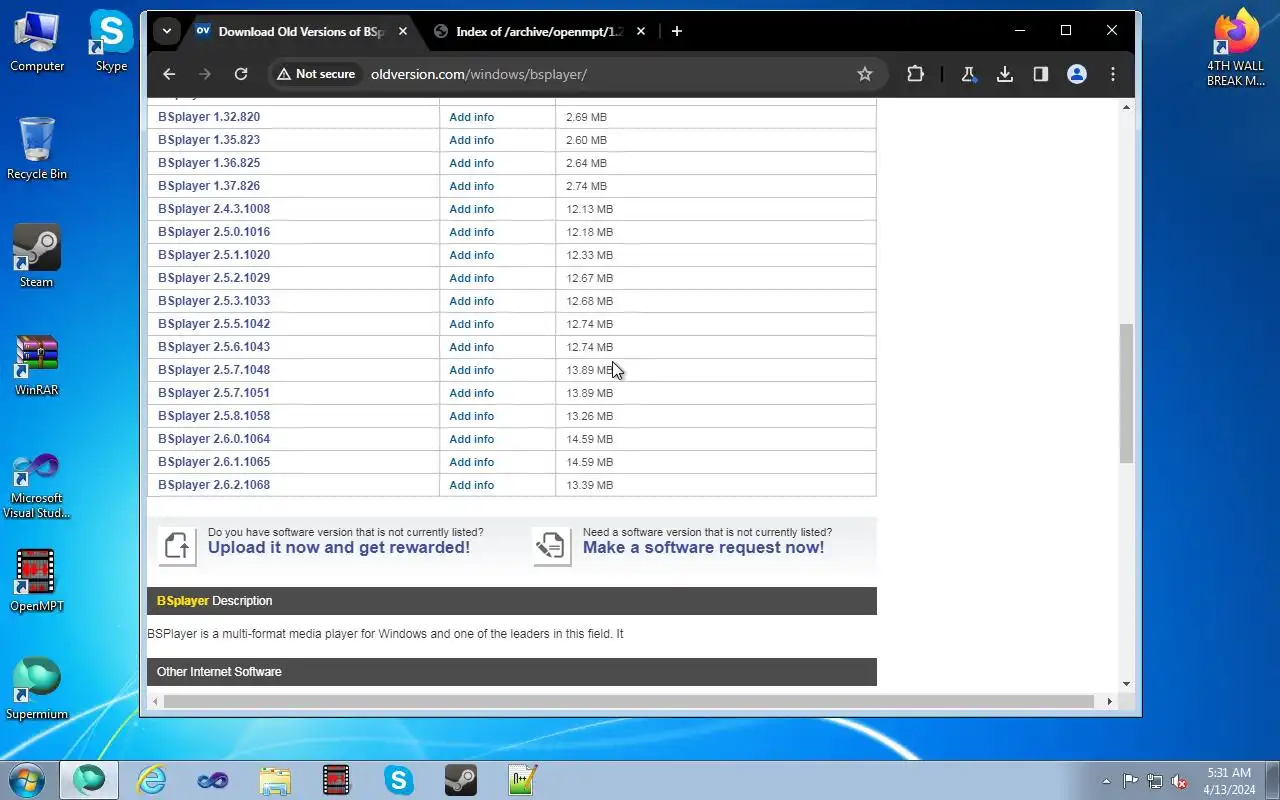Toggle the browser side panel icon
Viewport: 1280px width, 800px height.
point(1041,74)
